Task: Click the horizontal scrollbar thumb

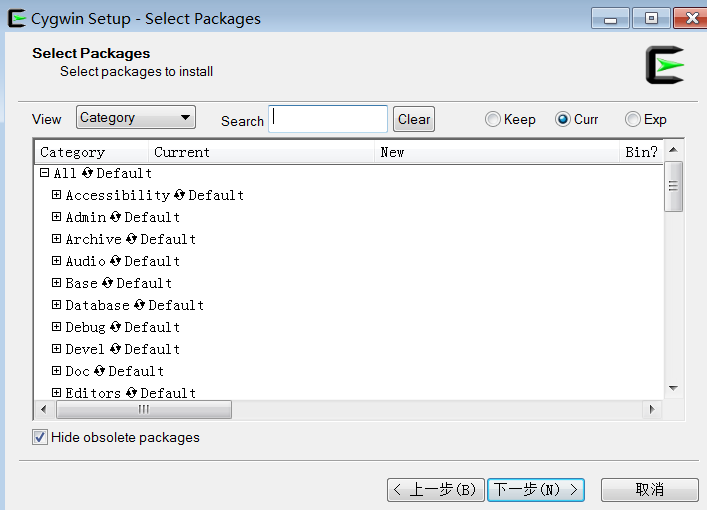Action: coord(144,409)
